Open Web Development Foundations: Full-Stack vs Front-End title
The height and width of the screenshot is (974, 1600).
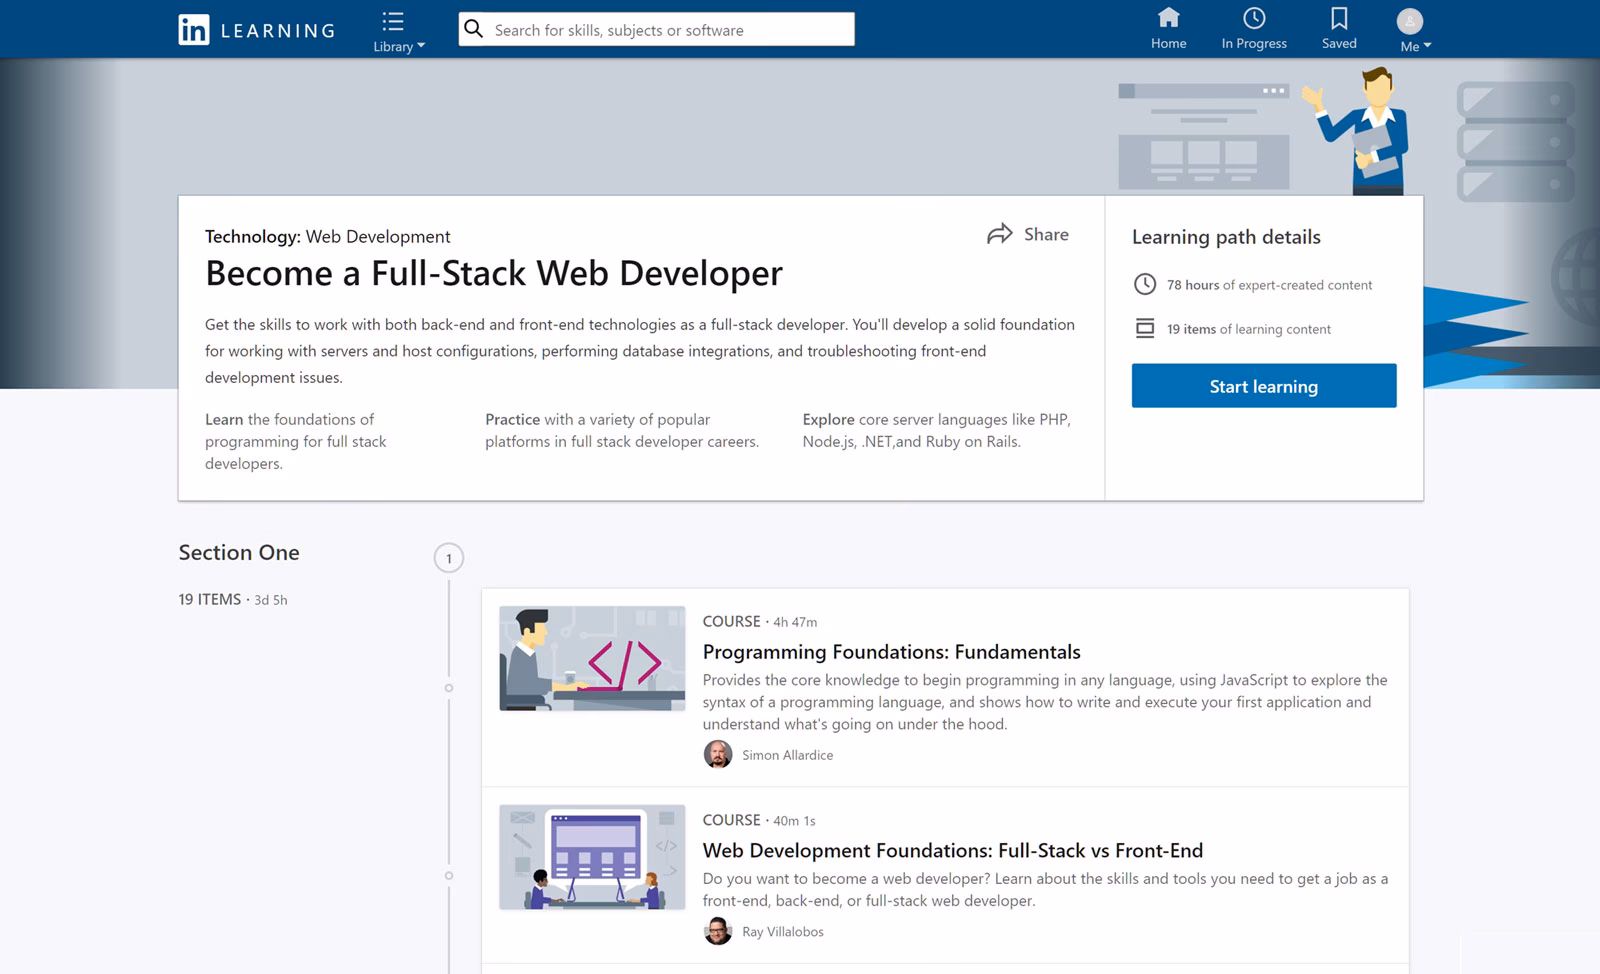(x=953, y=851)
